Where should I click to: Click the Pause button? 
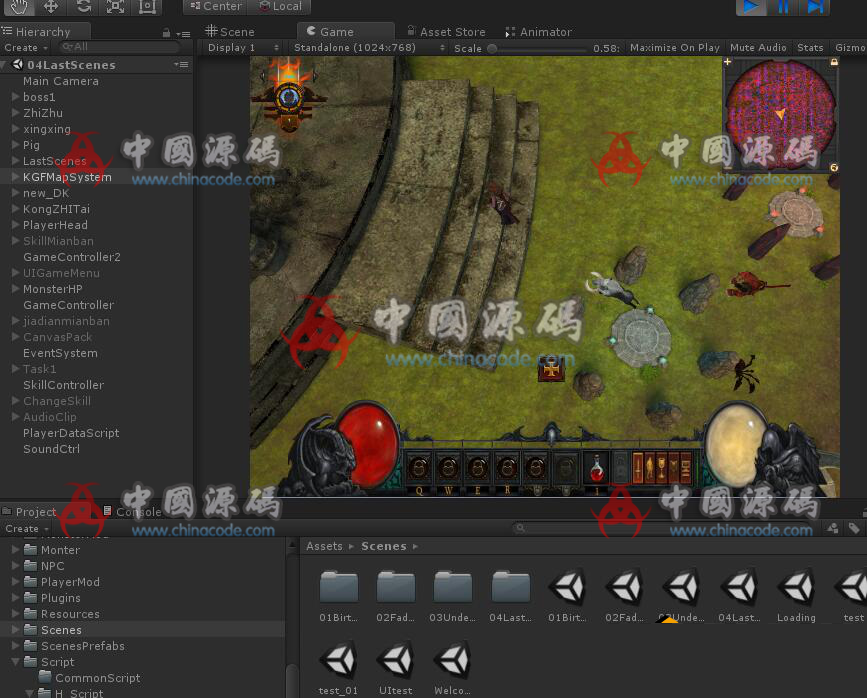click(x=784, y=6)
